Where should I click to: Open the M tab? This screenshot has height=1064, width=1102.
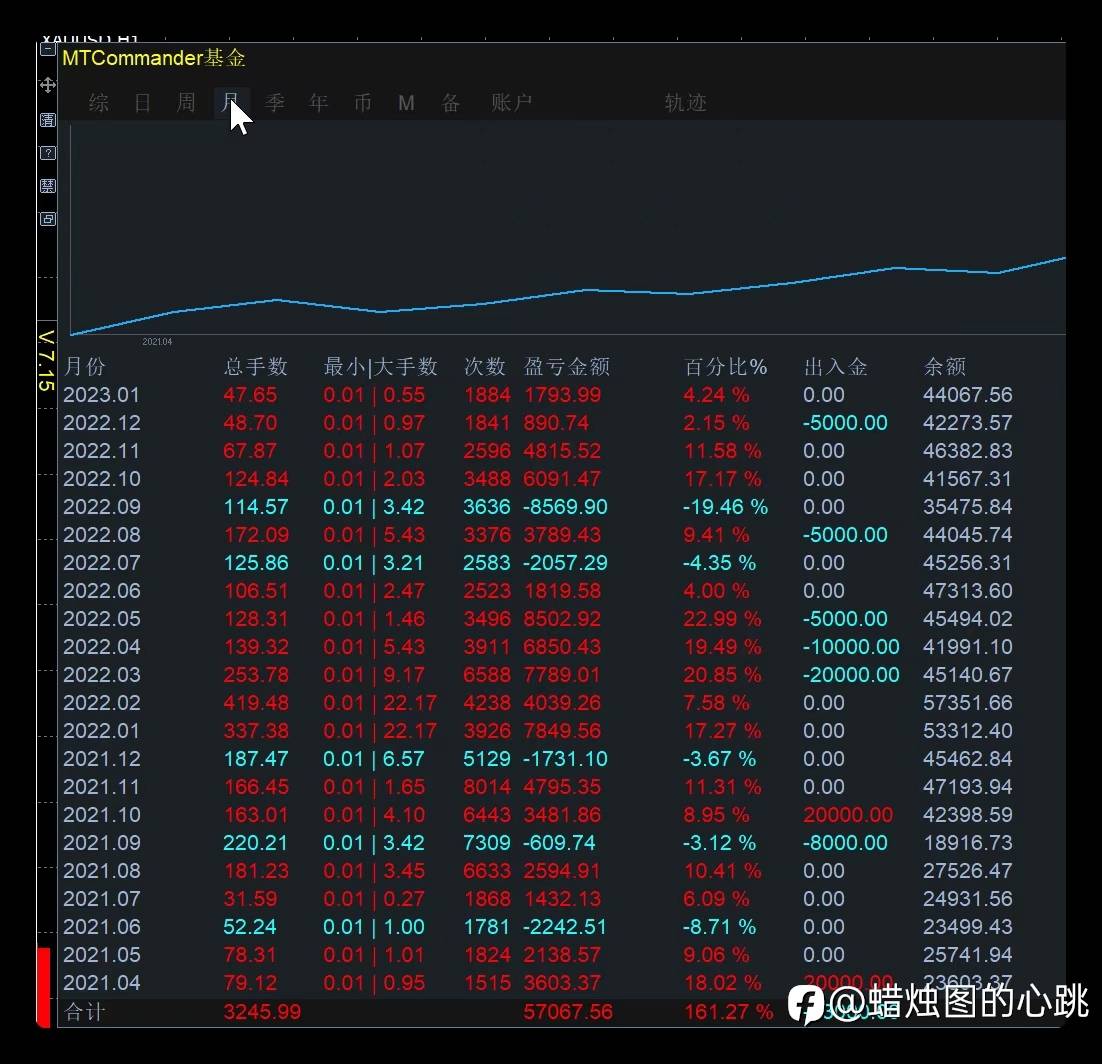pyautogui.click(x=406, y=103)
